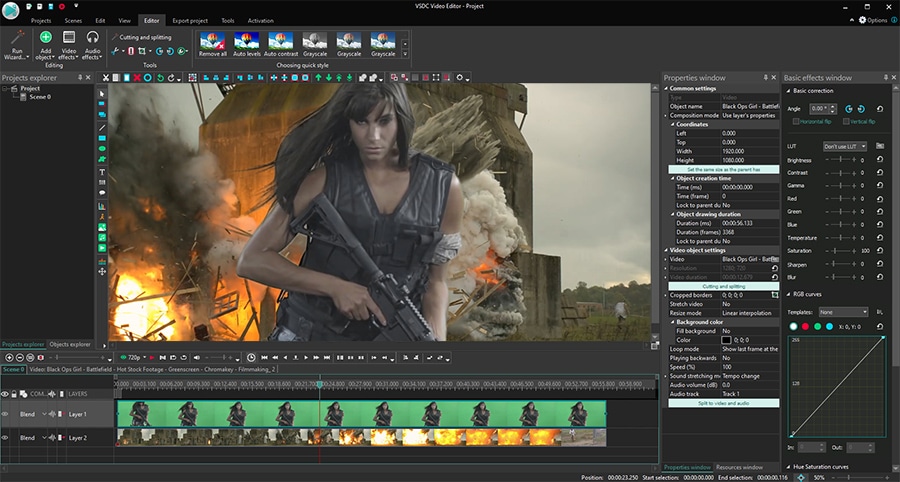
Task: Expand Layer 1 Blend mode dropdown
Action: coord(45,414)
